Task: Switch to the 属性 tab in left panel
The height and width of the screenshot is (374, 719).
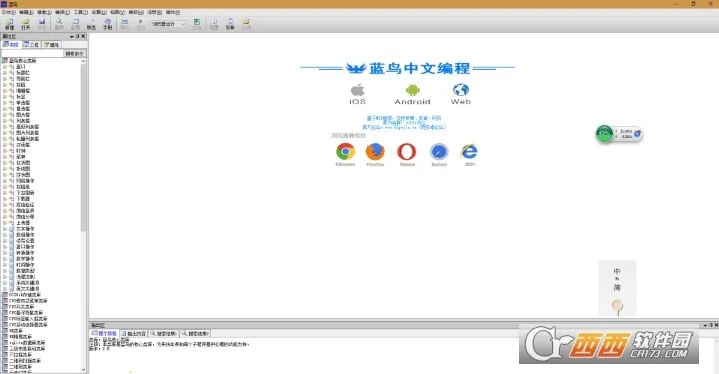Action: coord(51,44)
